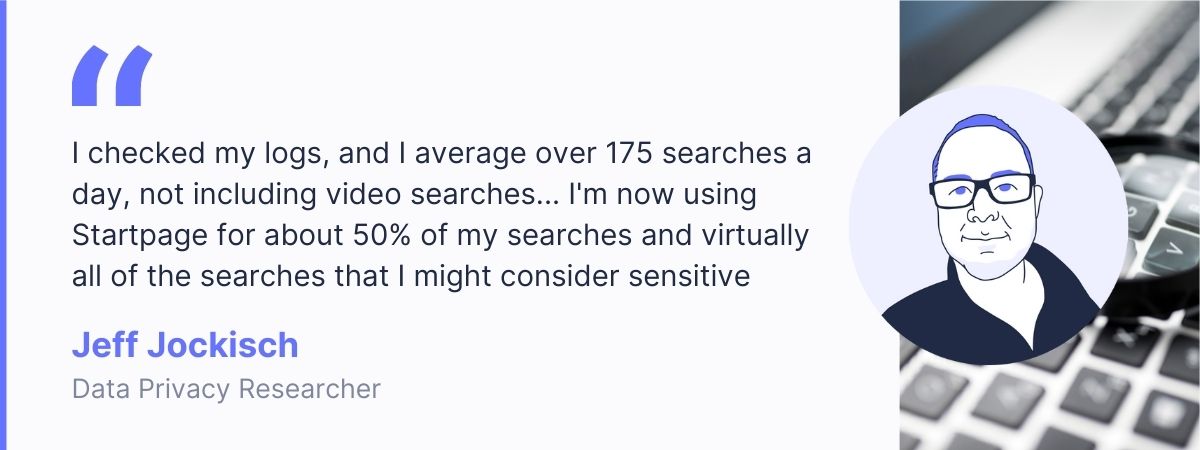Click the black glasses on the avatar
This screenshot has width=1200, height=450.
(982, 189)
